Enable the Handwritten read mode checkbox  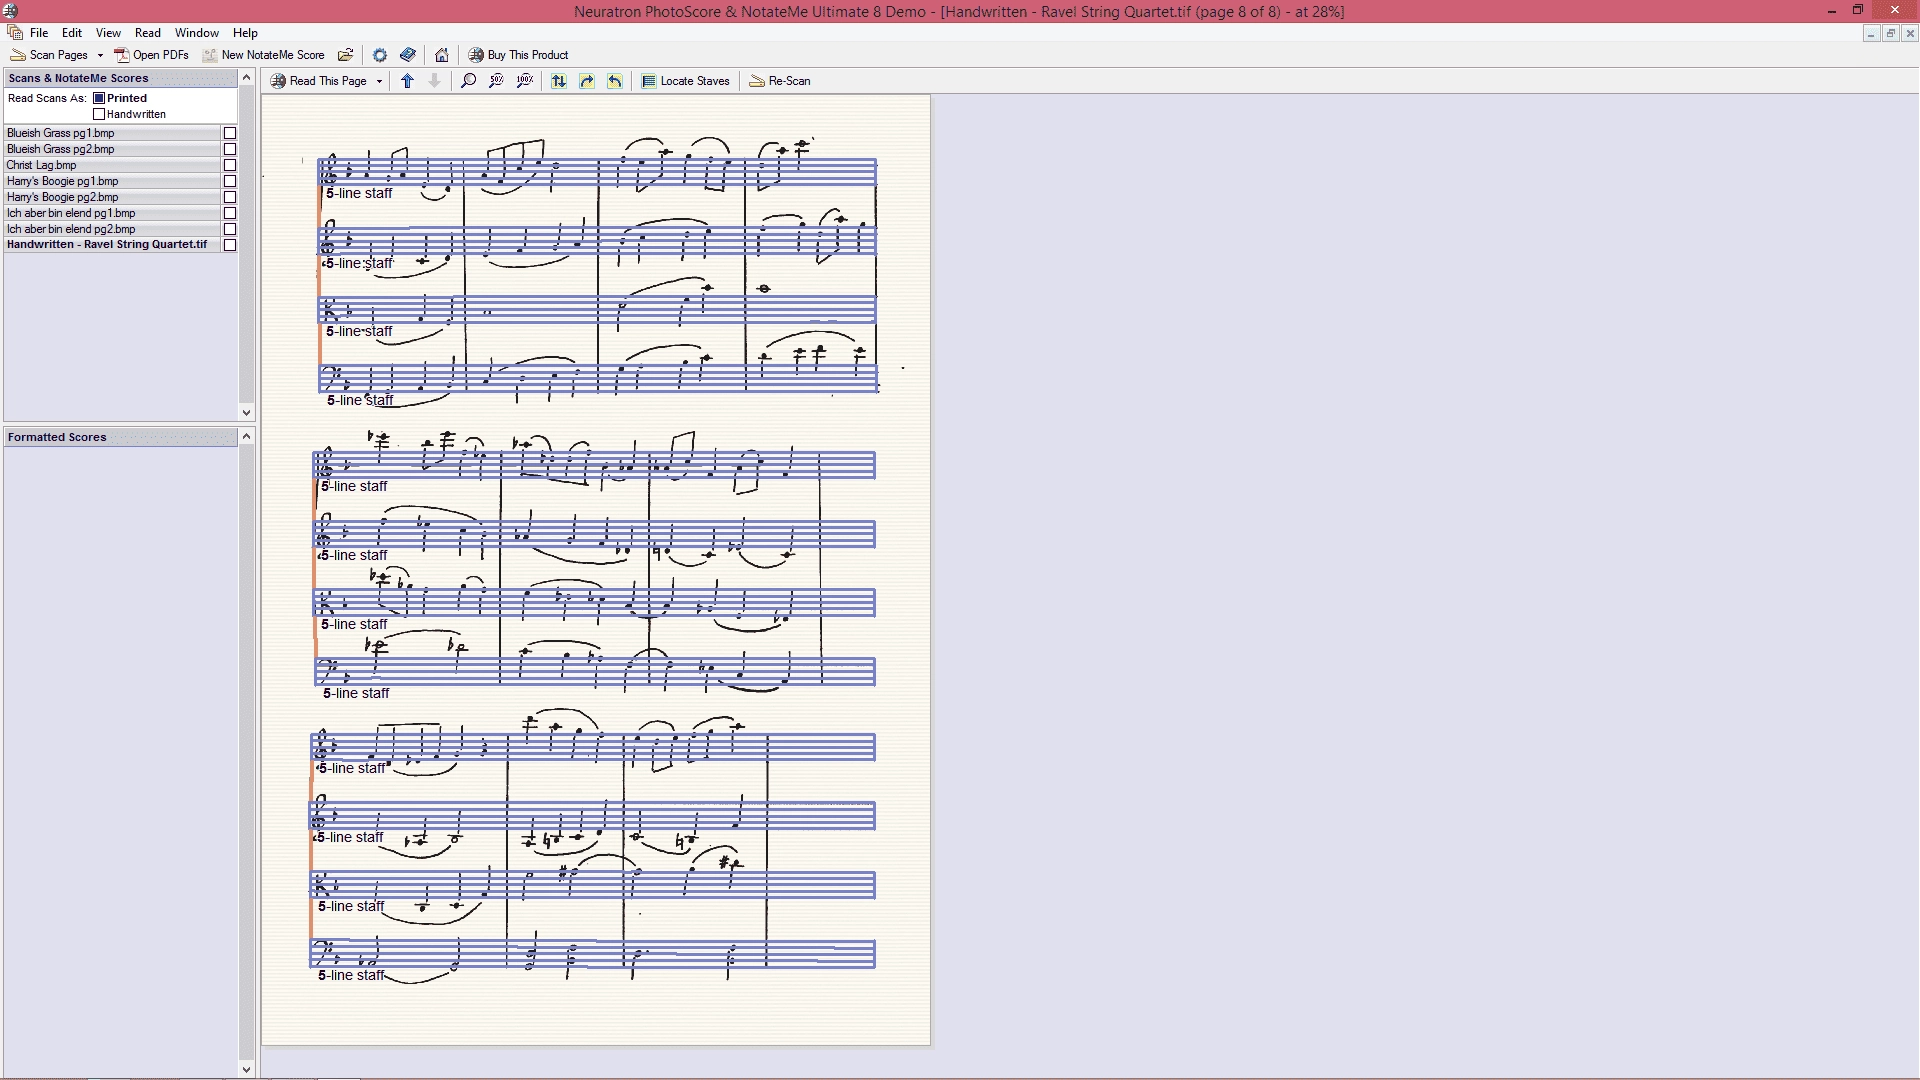click(99, 114)
